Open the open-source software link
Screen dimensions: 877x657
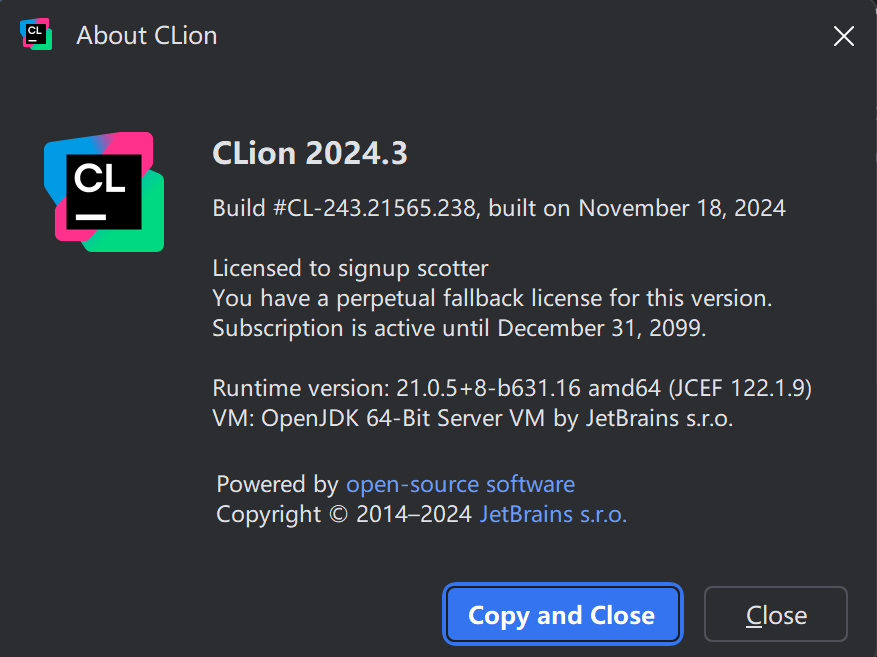coord(460,485)
